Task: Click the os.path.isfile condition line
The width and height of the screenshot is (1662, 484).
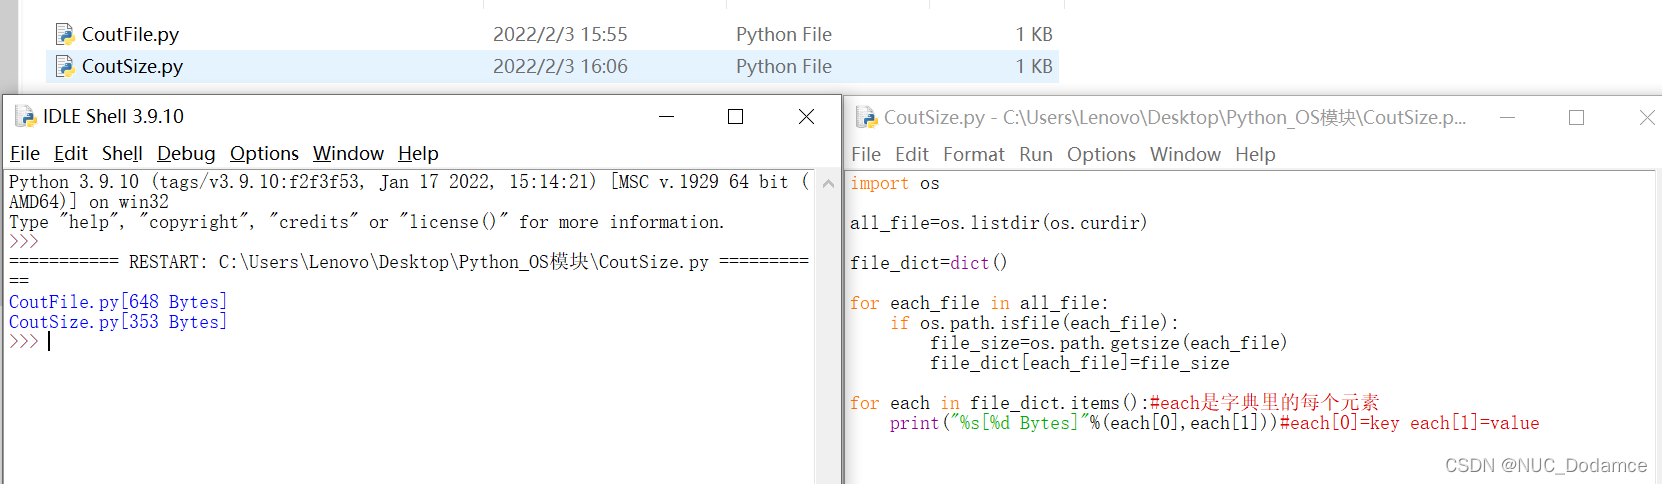Action: tap(1035, 323)
